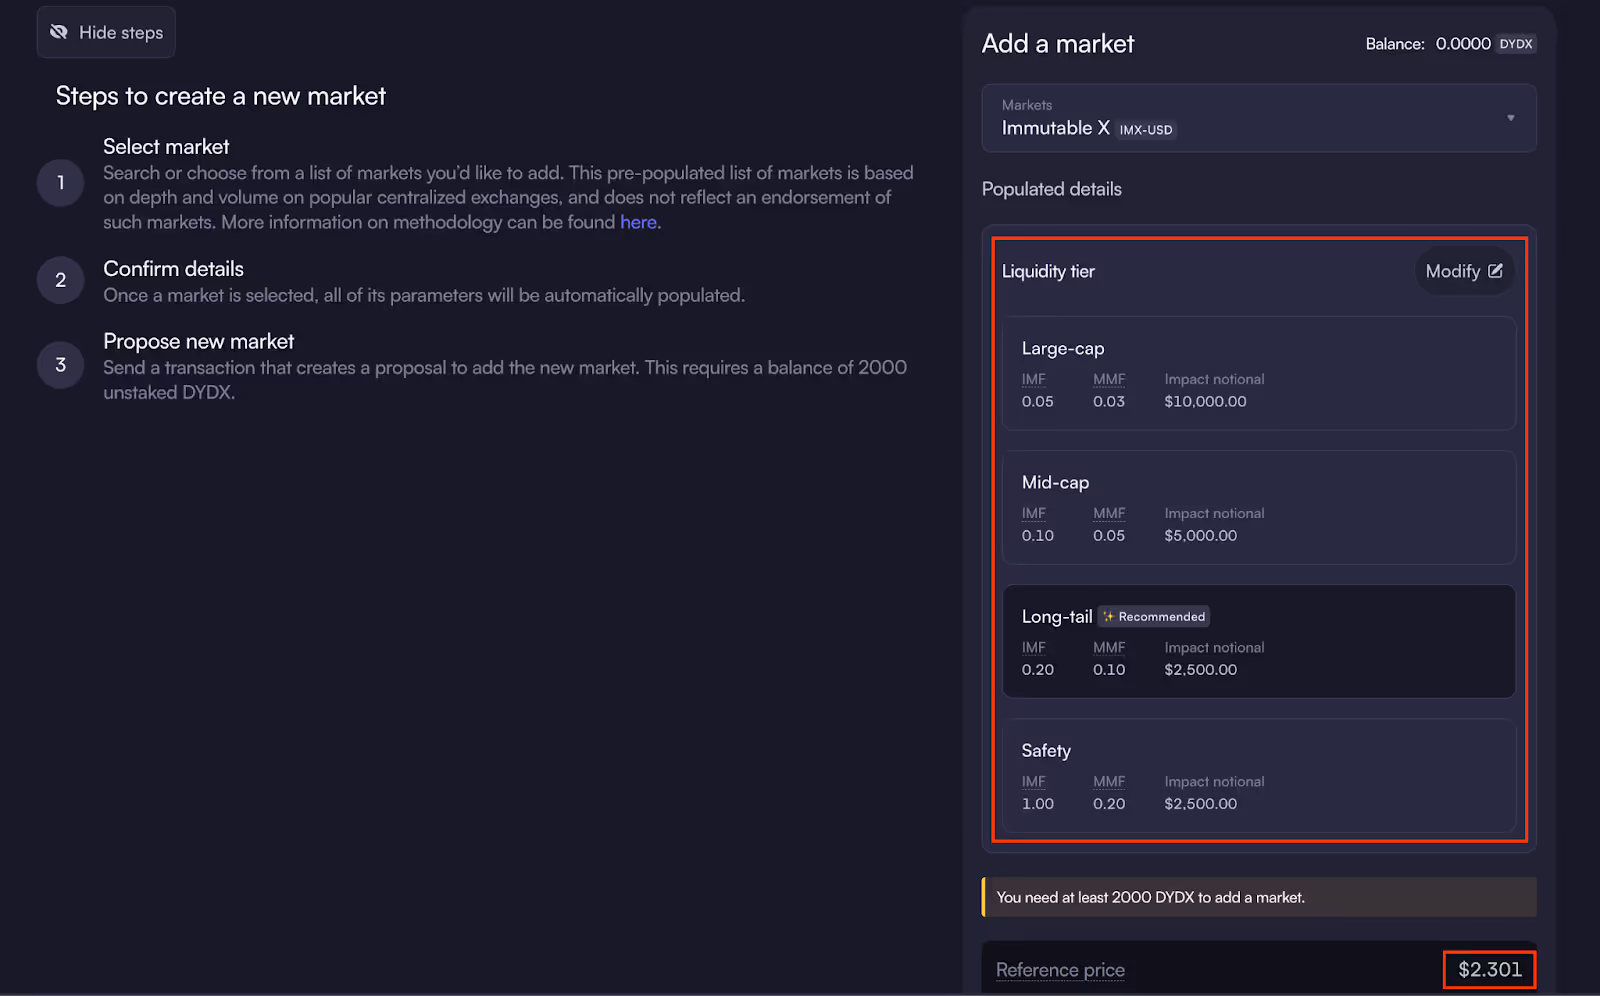Click the Hide steps eye icon
Screen dimensions: 1600x996
59,32
